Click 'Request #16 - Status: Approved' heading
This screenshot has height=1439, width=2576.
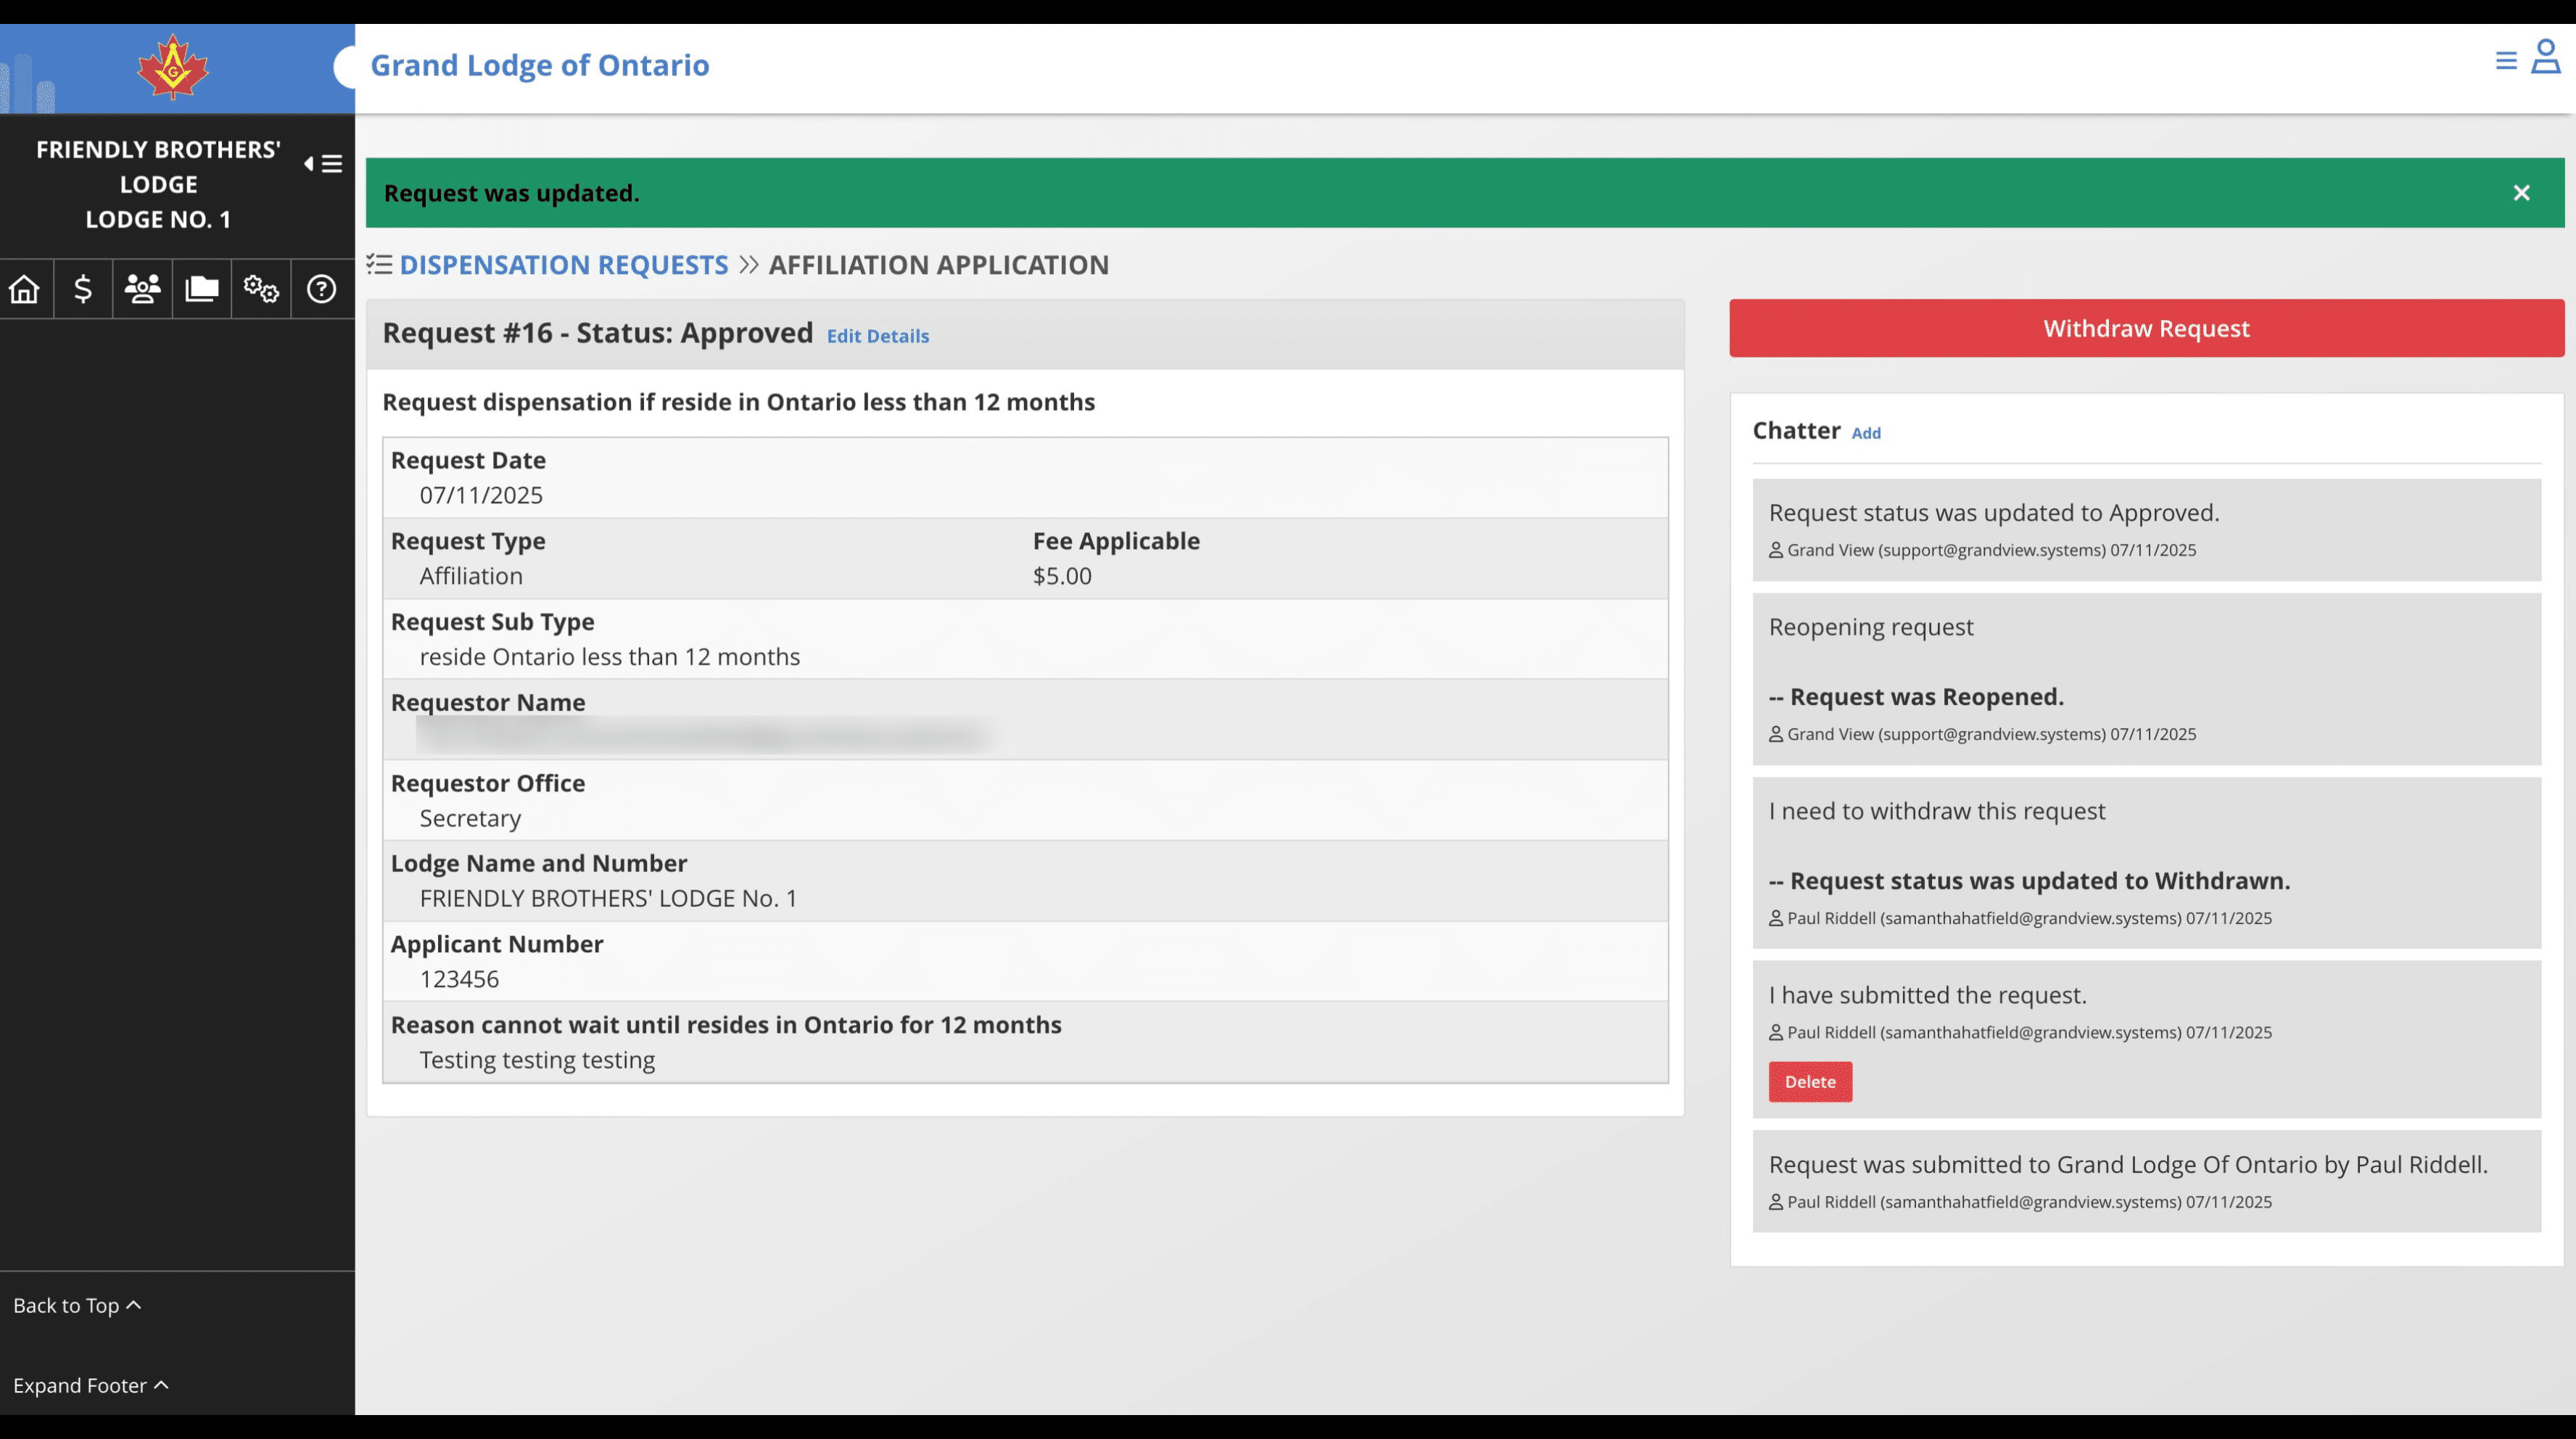click(598, 333)
